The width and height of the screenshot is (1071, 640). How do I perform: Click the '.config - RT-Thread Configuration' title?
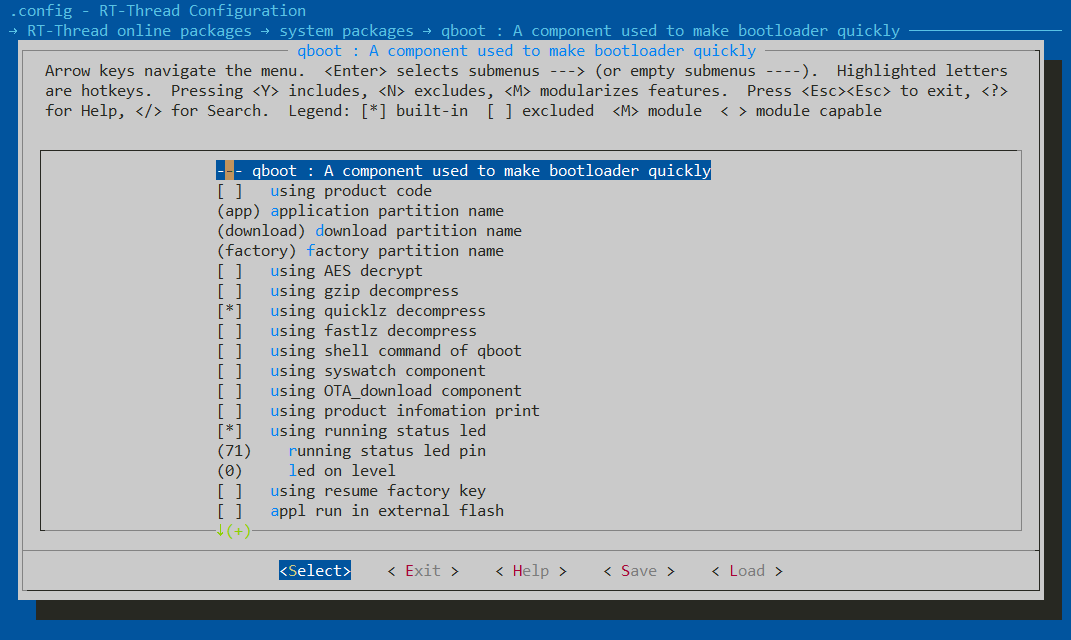pyautogui.click(x=158, y=11)
